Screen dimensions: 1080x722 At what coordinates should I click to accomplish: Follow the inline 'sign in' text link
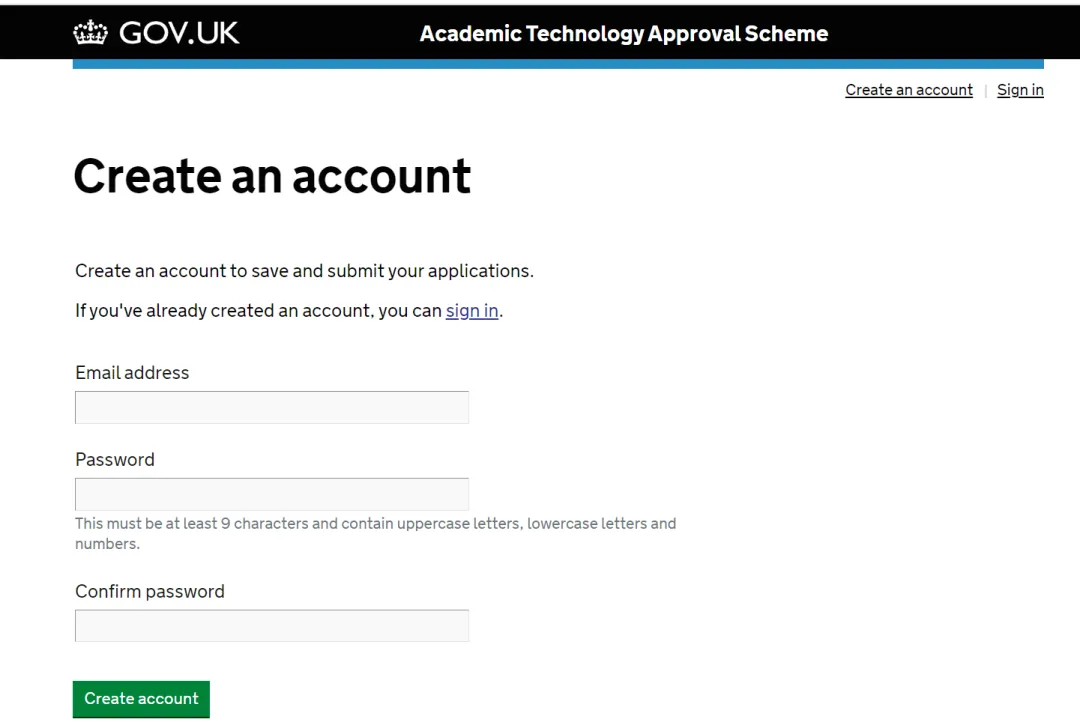click(472, 311)
